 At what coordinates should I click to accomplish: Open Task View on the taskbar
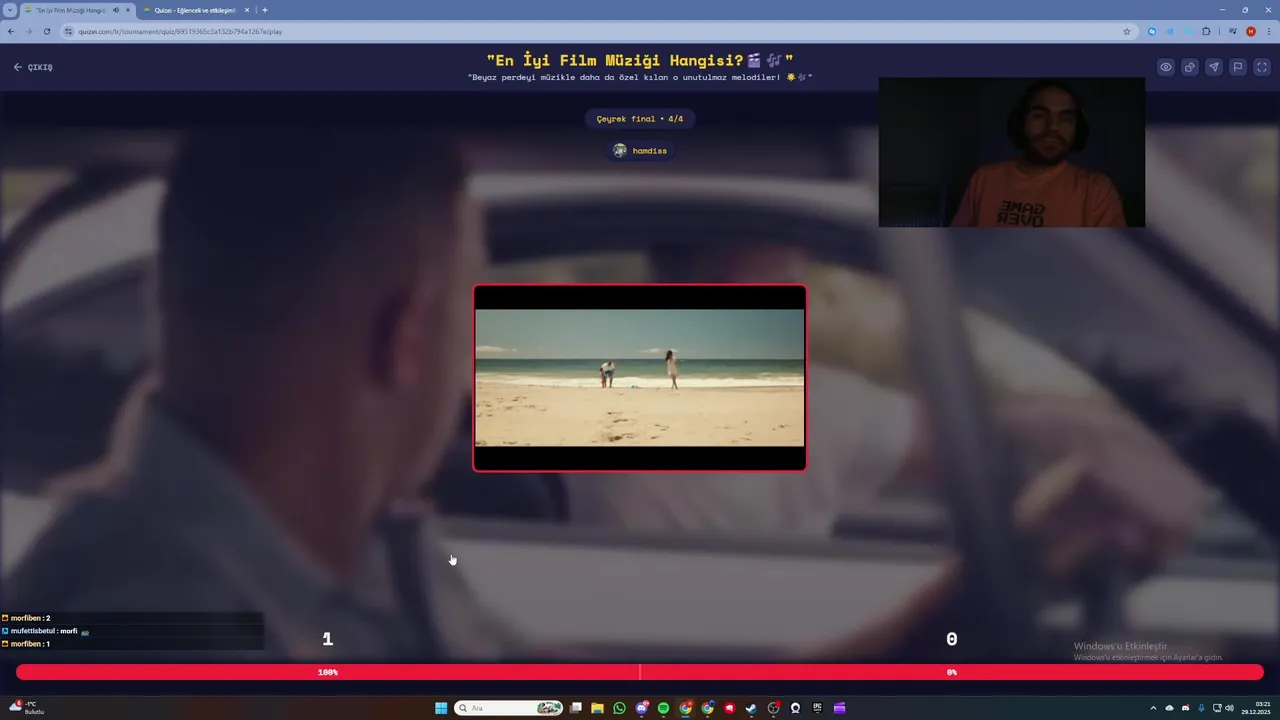pyautogui.click(x=575, y=708)
